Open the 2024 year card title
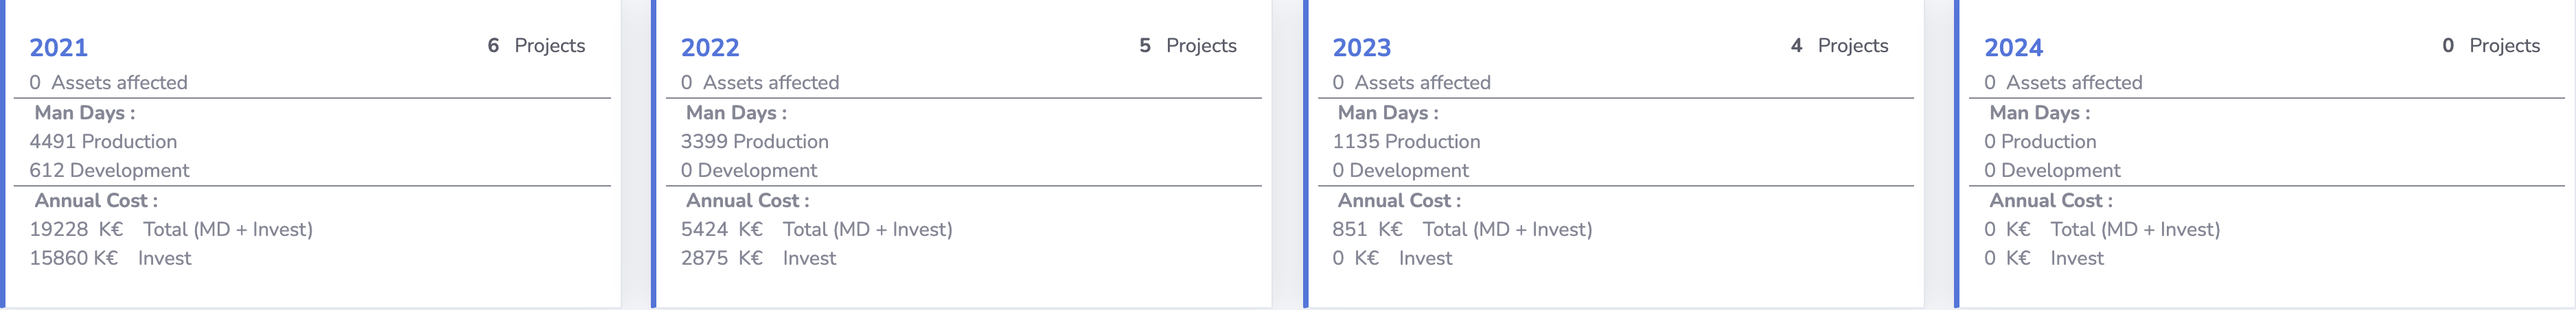 pyautogui.click(x=2014, y=47)
